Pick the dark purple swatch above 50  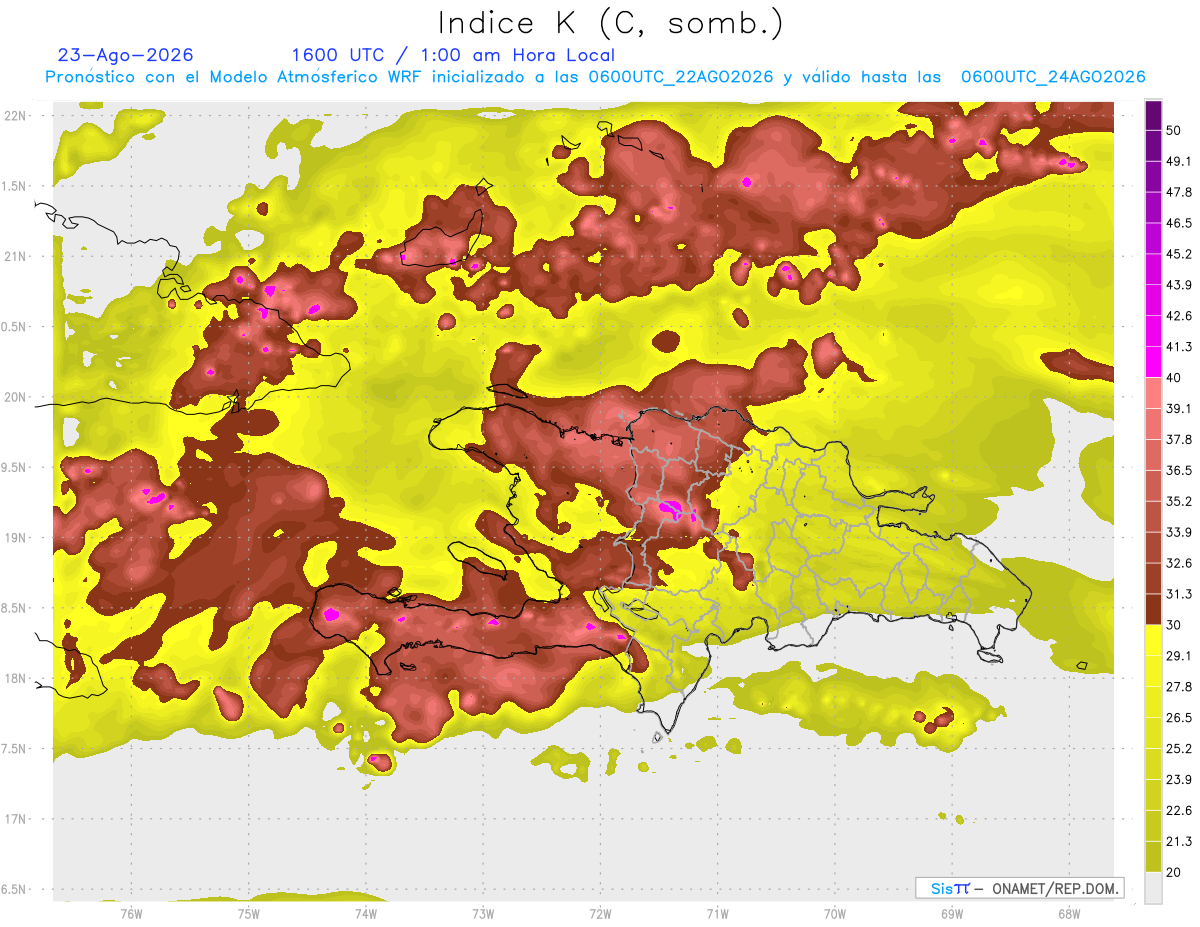[x=1153, y=115]
